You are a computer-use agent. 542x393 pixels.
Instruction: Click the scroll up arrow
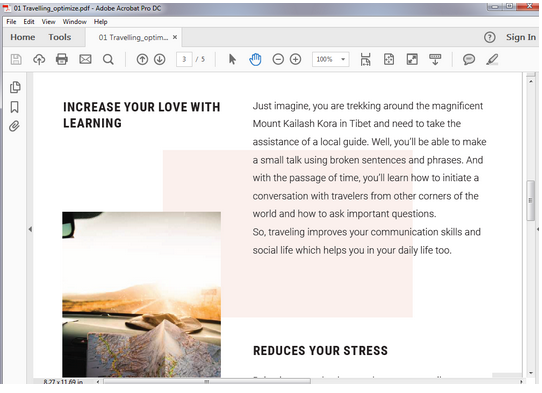531,82
